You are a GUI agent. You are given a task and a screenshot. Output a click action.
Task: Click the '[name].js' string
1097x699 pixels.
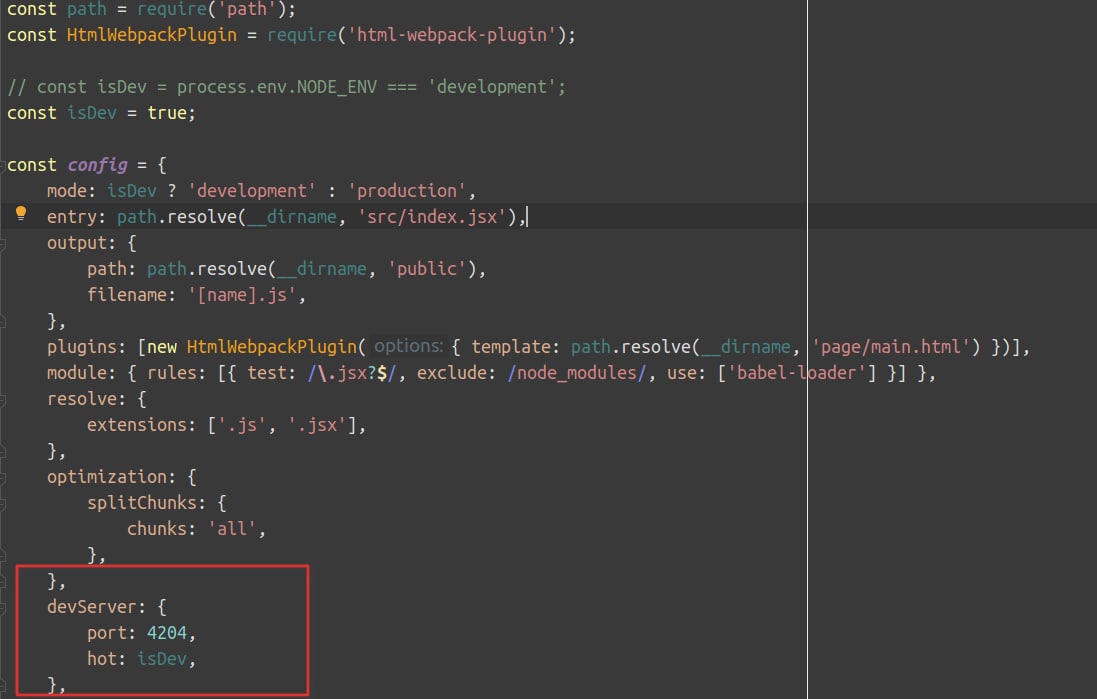coord(242,295)
